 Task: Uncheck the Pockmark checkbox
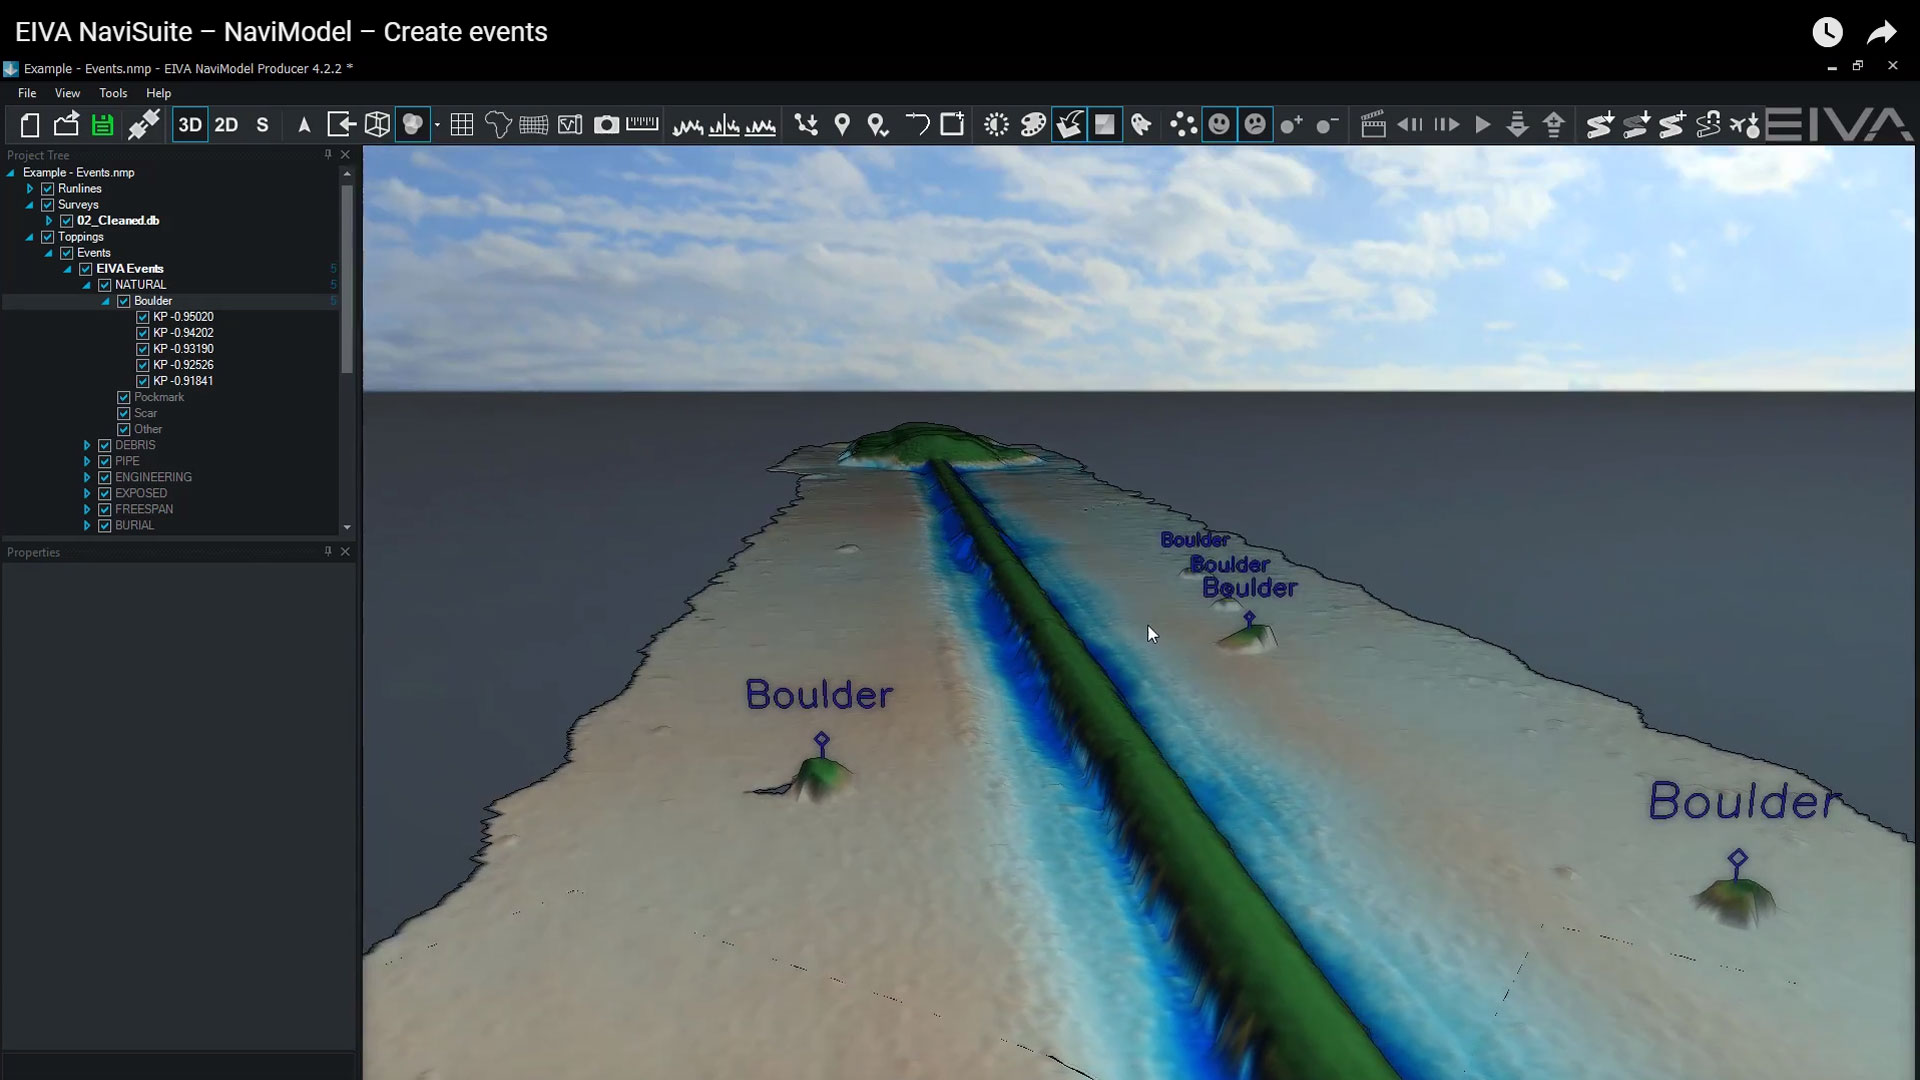(x=124, y=397)
